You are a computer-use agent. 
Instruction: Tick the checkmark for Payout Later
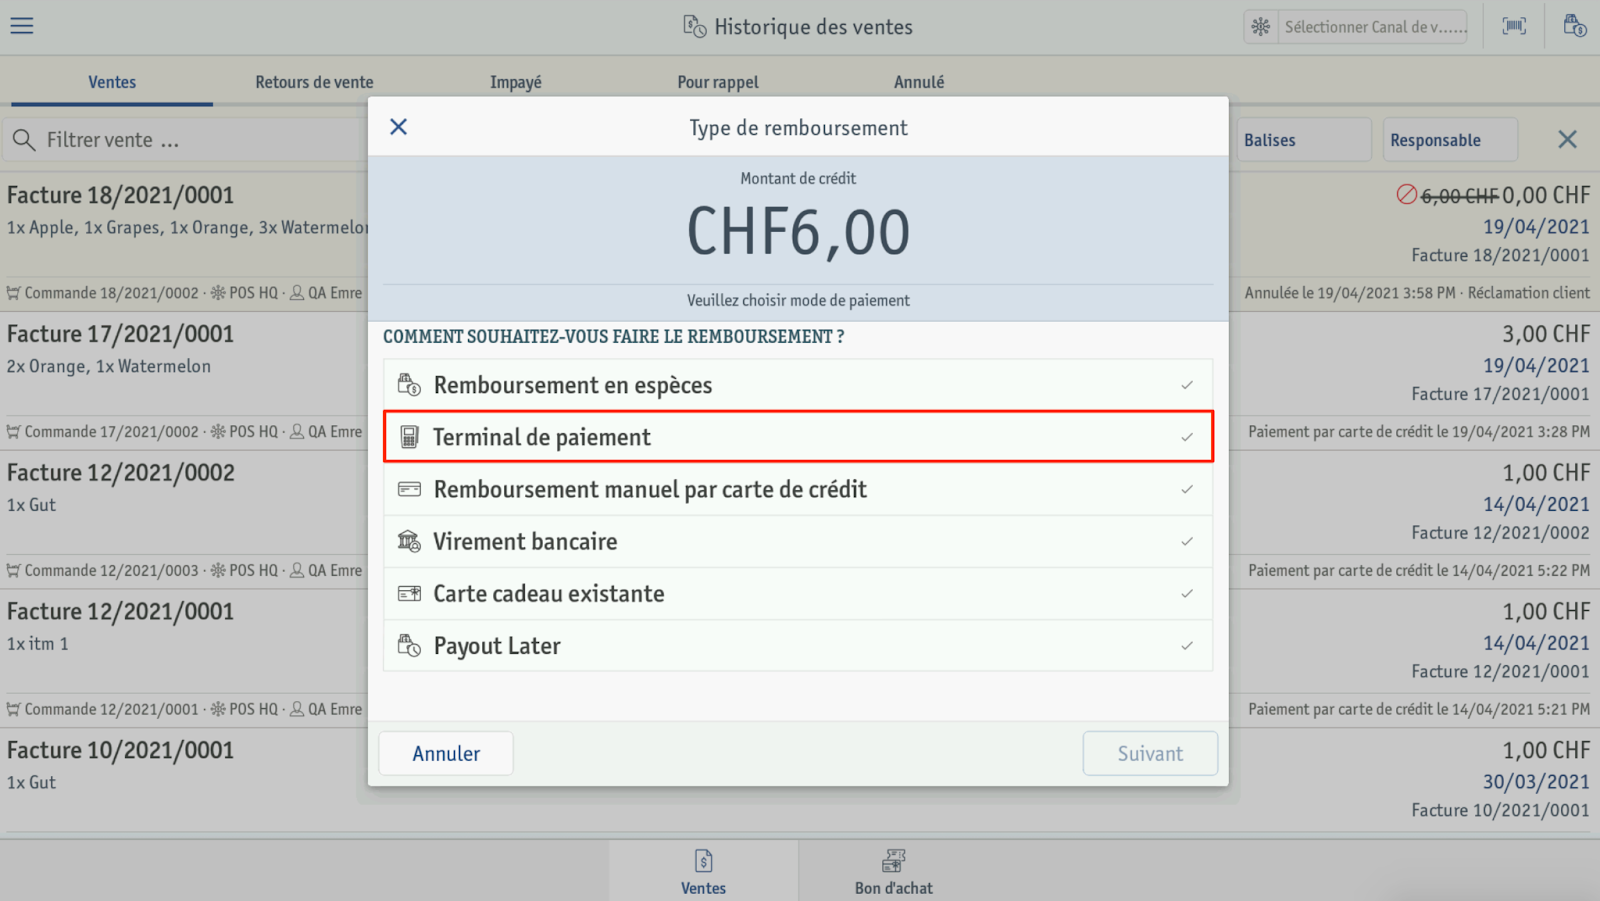[1187, 646]
